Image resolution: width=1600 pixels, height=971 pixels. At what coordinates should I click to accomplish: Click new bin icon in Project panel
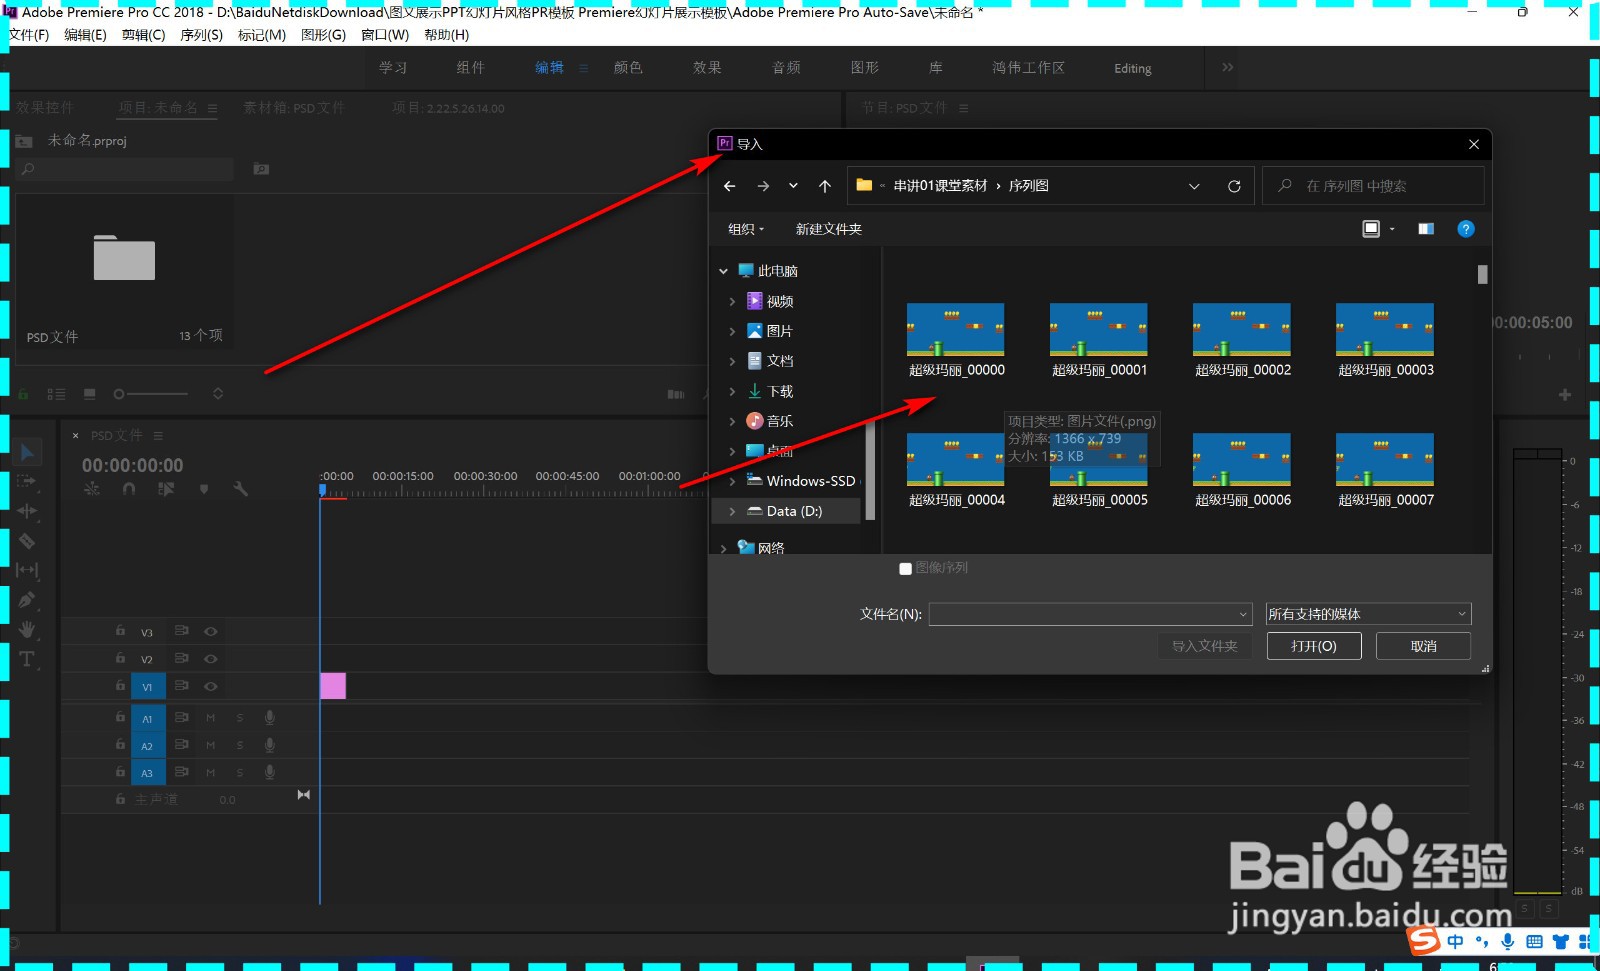coord(261,169)
